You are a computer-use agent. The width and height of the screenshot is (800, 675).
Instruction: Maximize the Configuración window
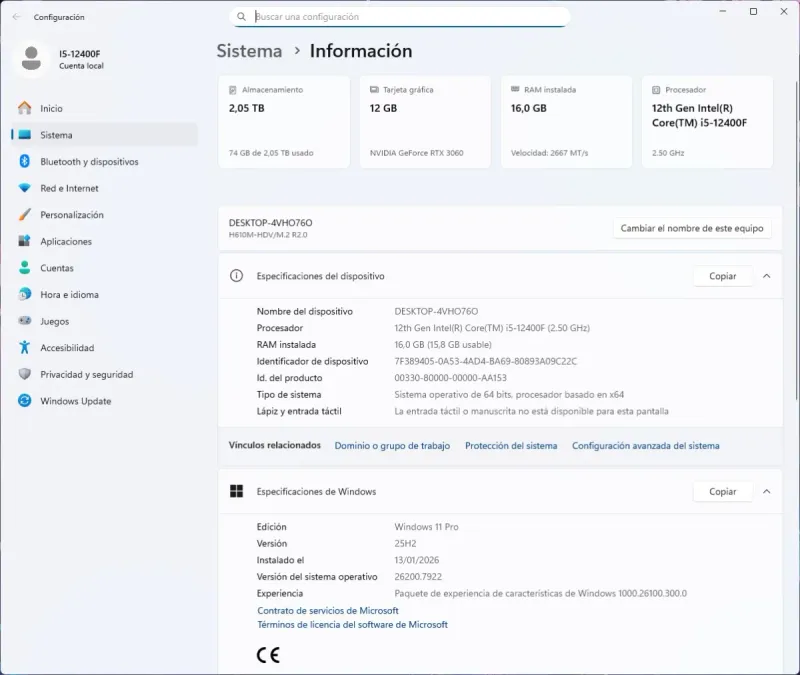[753, 11]
